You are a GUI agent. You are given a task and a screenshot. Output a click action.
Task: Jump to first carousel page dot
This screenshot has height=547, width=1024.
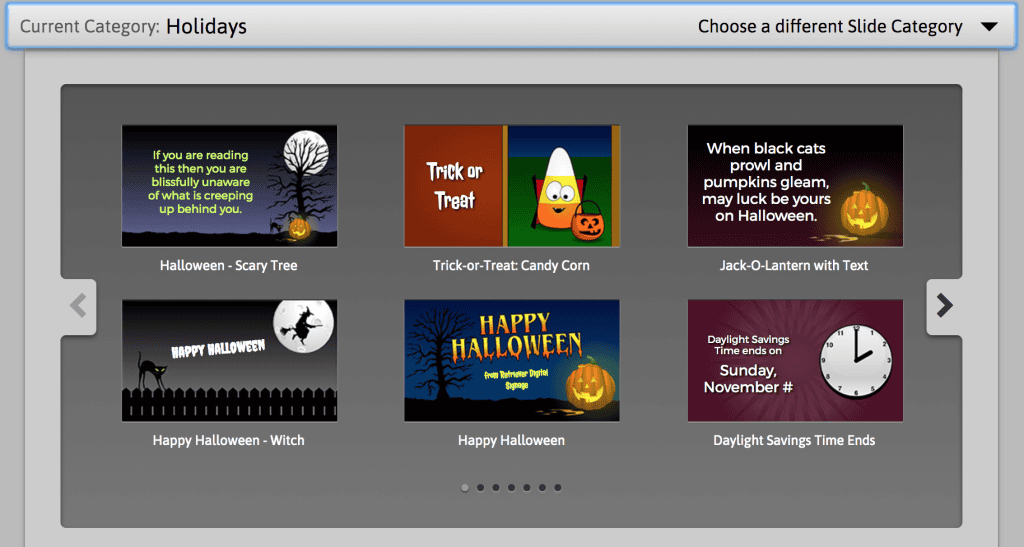[465, 488]
